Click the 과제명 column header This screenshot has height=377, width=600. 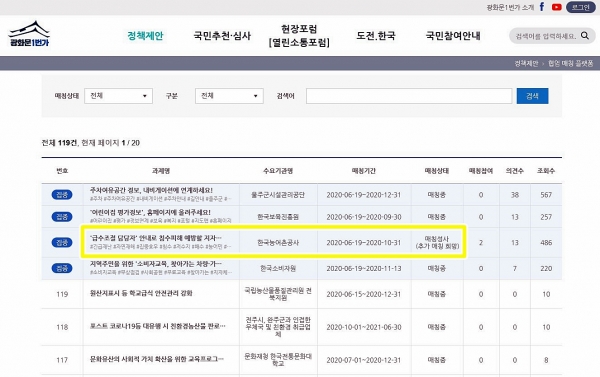[x=161, y=171]
